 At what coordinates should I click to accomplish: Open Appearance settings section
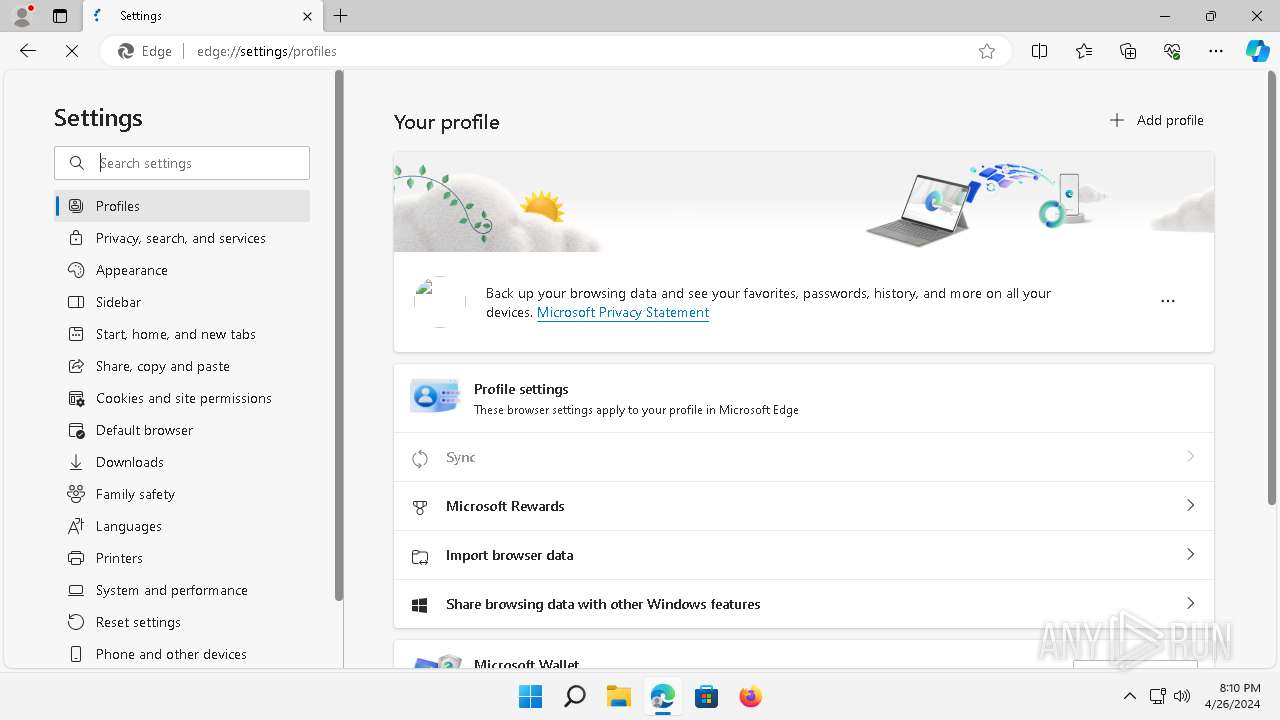[182, 270]
